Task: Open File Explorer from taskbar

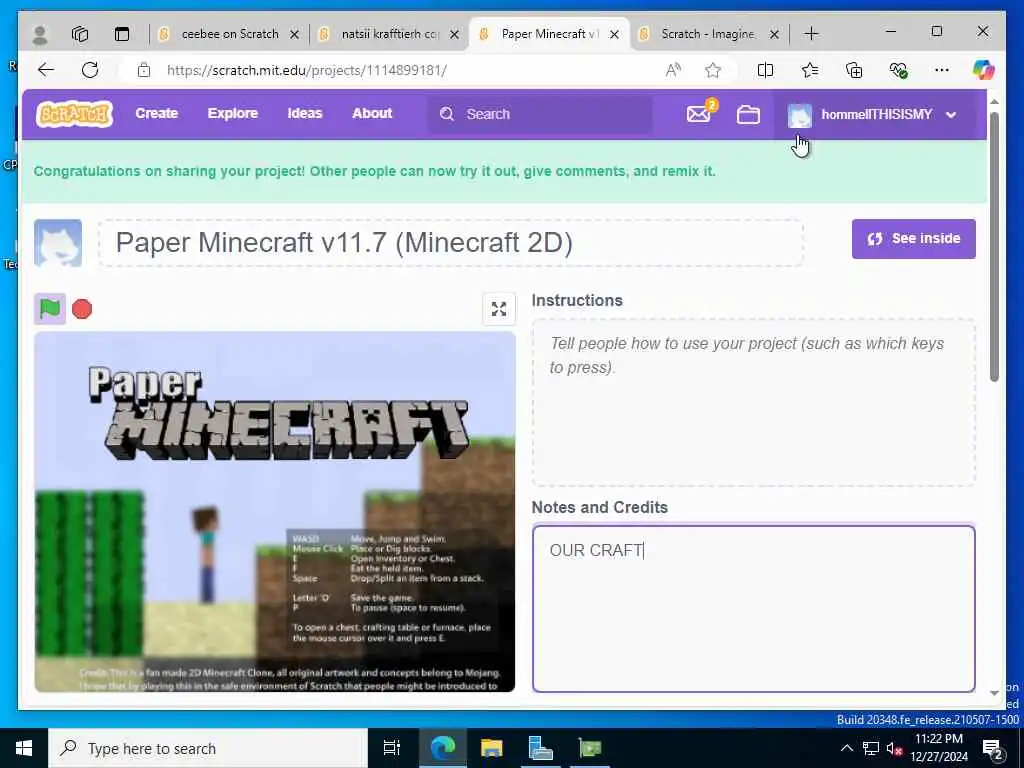Action: pos(492,748)
